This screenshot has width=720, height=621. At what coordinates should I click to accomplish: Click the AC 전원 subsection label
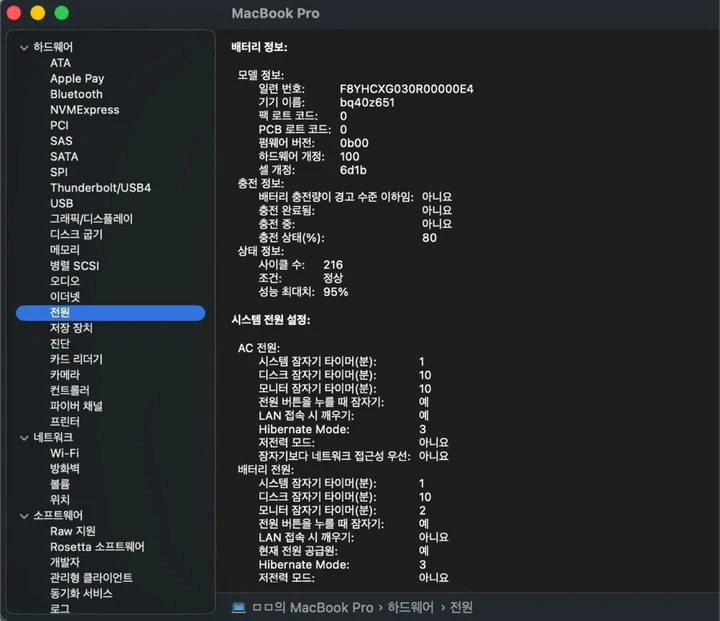tap(259, 348)
